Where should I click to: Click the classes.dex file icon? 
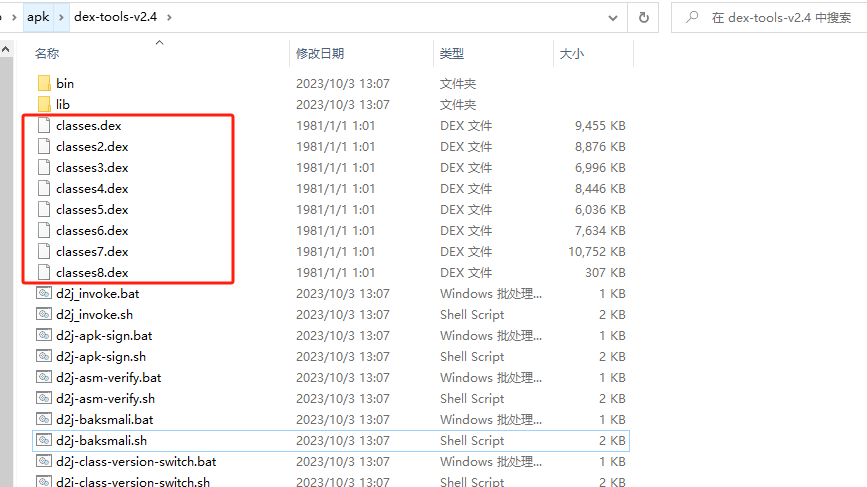click(x=44, y=125)
